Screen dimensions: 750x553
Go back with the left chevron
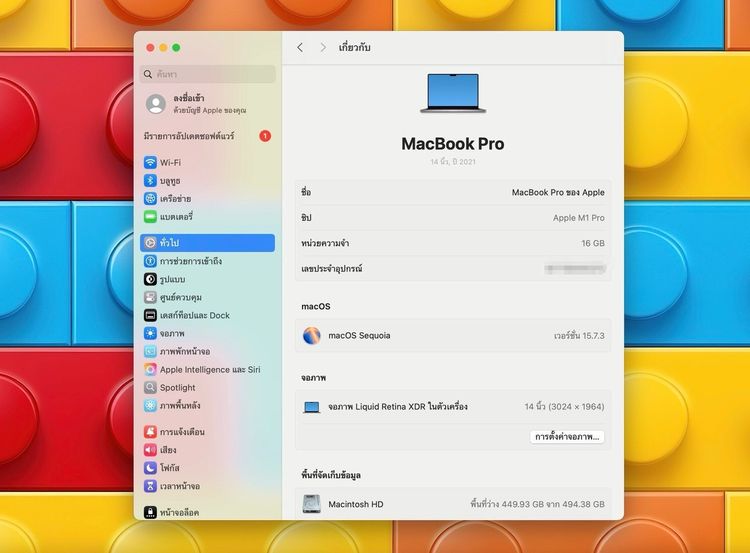pos(300,47)
